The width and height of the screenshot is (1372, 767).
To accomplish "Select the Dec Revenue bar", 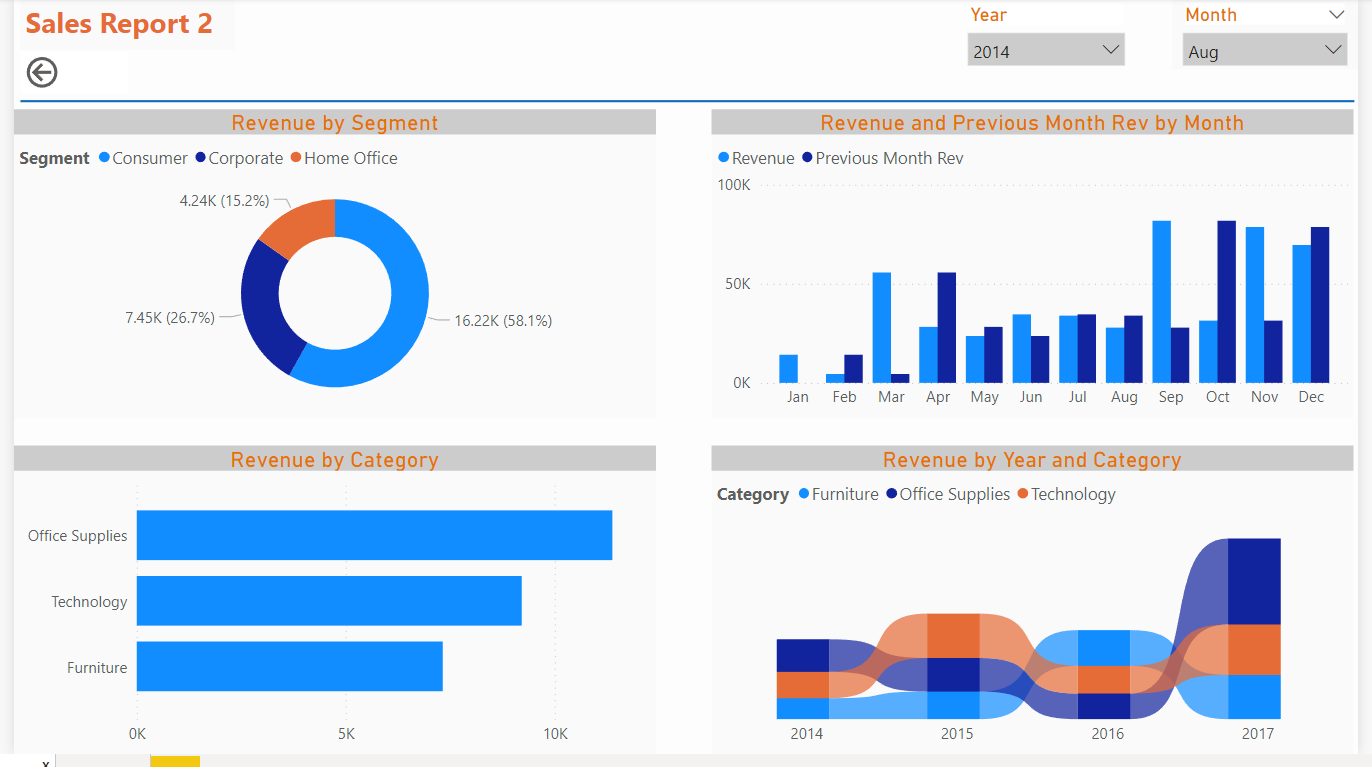I will 1301,314.
